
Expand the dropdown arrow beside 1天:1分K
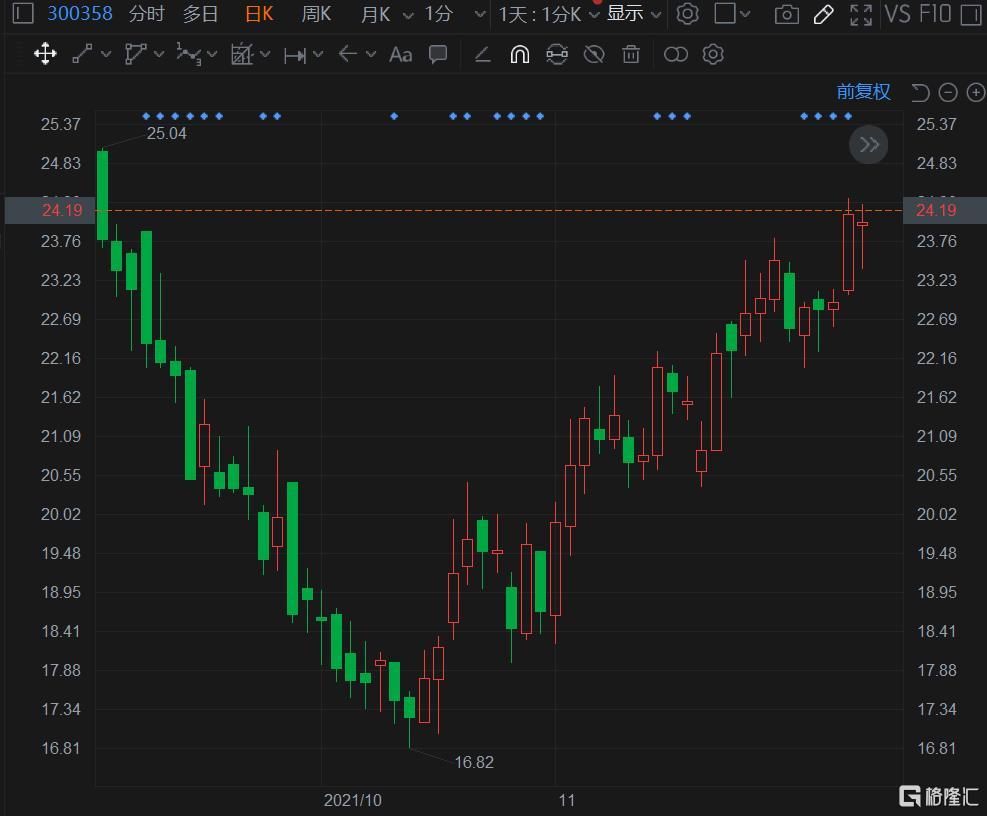click(594, 14)
